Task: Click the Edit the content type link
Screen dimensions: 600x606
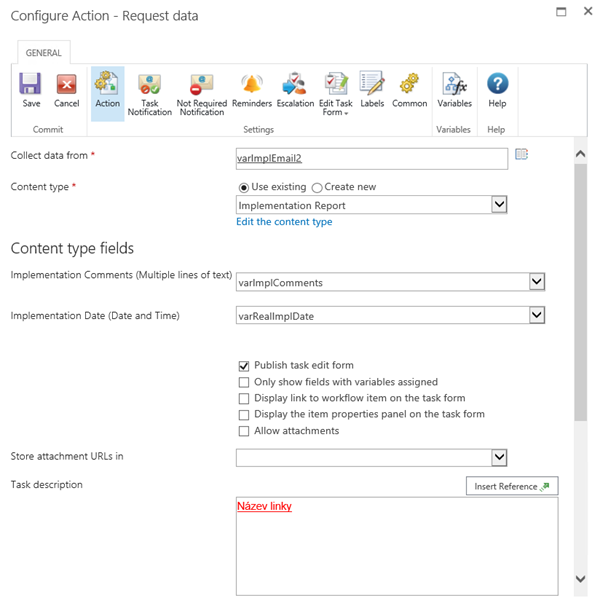Action: pyautogui.click(x=284, y=222)
